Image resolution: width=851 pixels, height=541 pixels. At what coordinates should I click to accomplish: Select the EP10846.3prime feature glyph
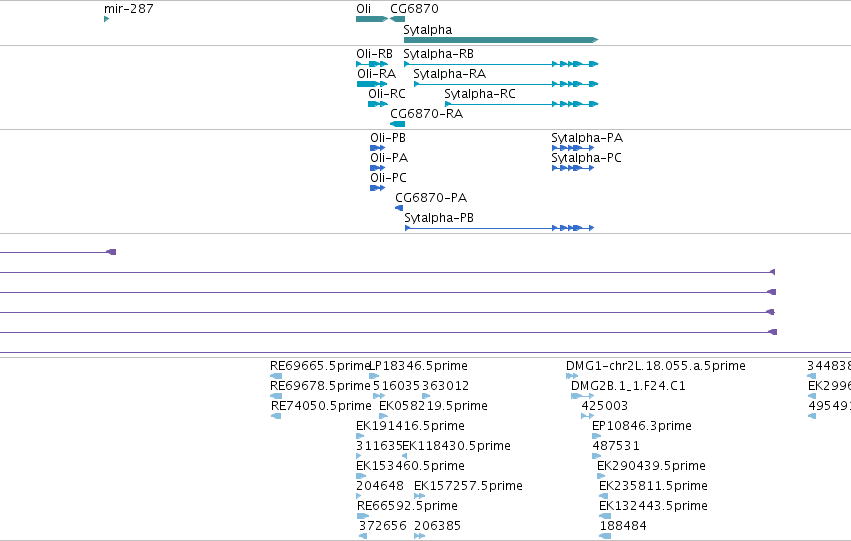[596, 436]
